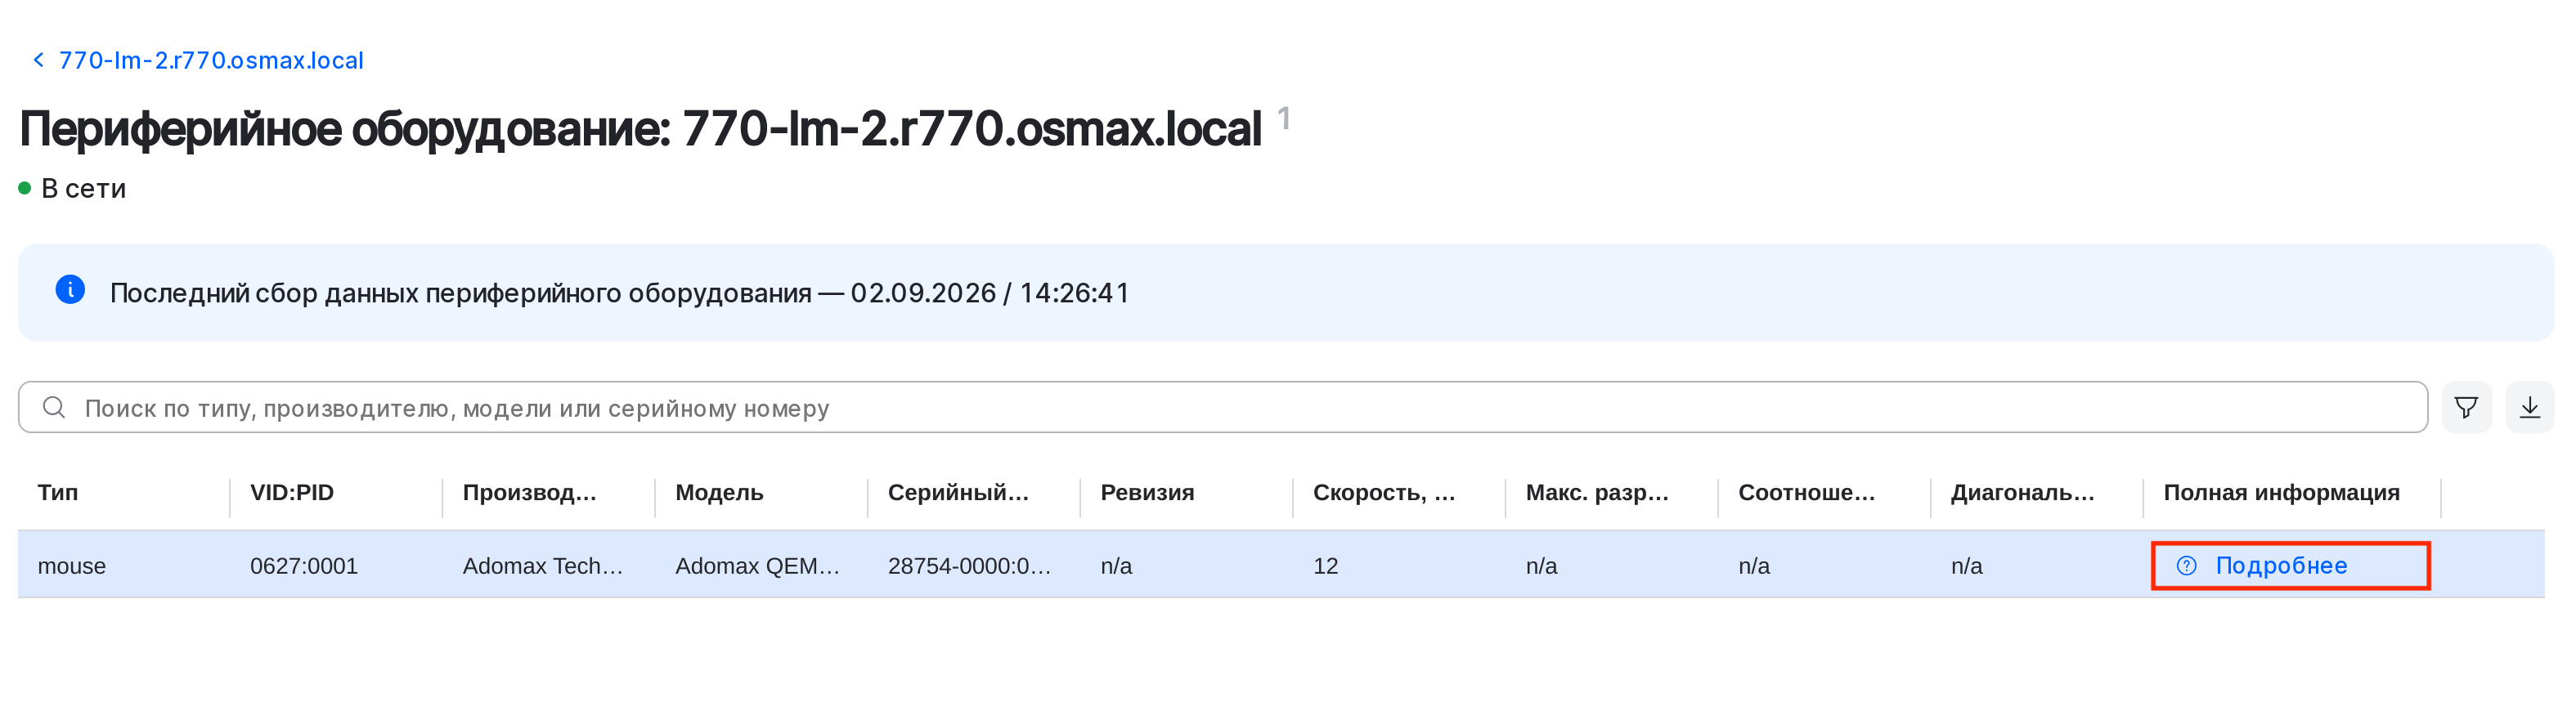Click the Серийный номер column header
The height and width of the screenshot is (702, 2576).
958,493
